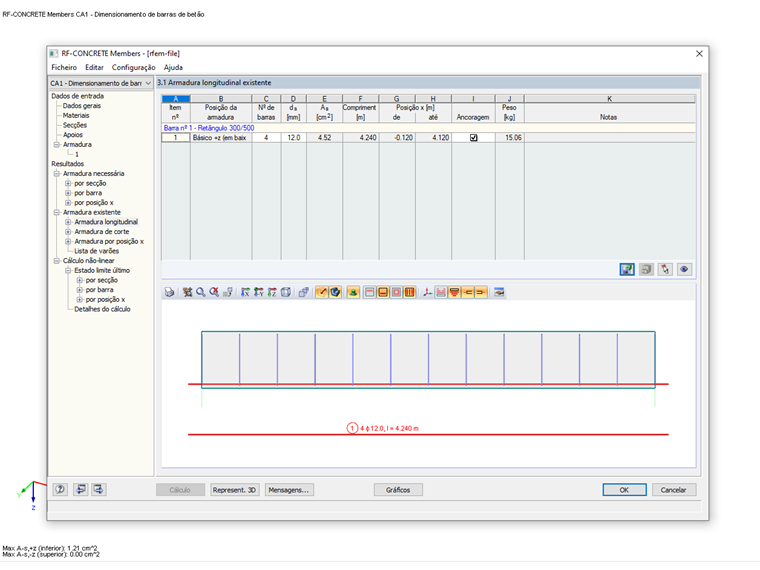Toggle the blue solid rendering icon
This screenshot has height=570, width=760.
(x=335, y=292)
